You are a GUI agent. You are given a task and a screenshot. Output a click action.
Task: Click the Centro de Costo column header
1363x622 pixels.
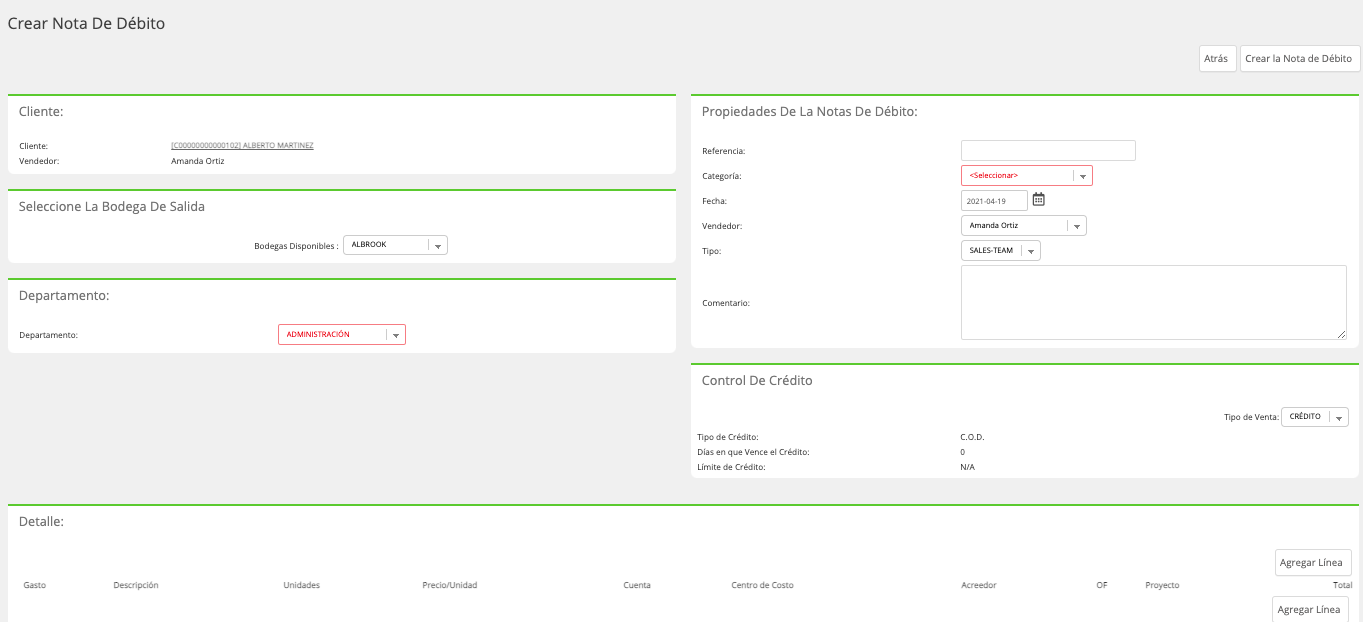762,585
